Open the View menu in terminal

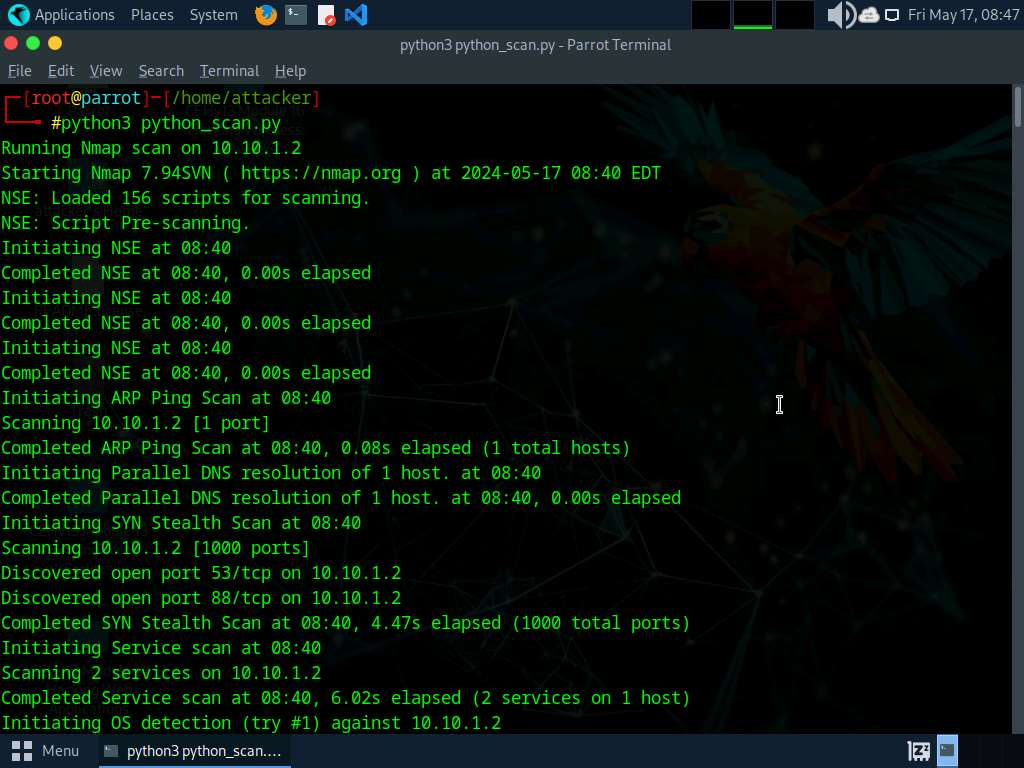(106, 71)
